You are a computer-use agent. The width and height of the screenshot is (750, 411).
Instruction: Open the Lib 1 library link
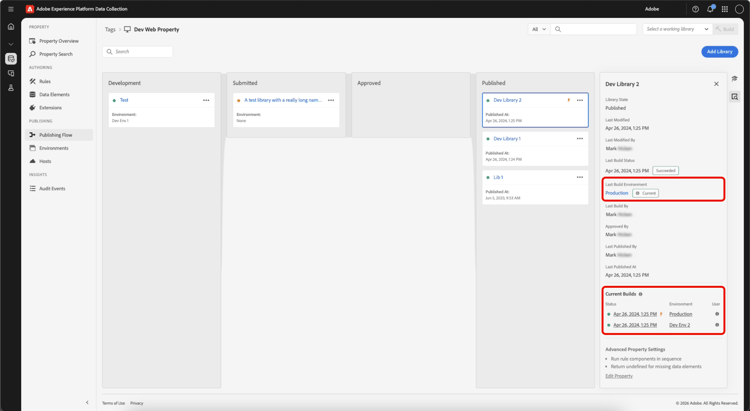coord(498,178)
